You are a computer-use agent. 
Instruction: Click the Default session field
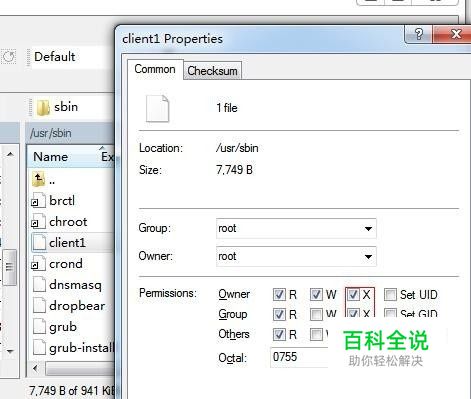click(73, 57)
